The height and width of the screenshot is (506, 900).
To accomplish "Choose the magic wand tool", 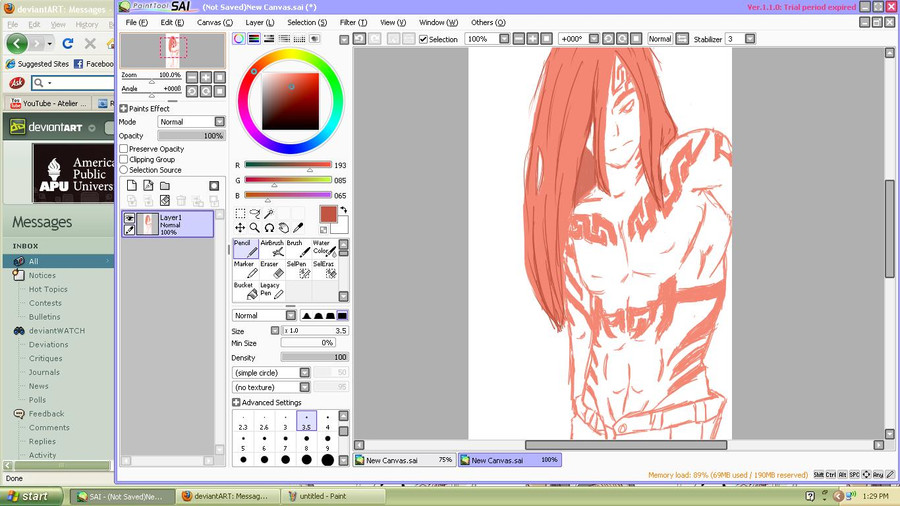I will pos(269,213).
